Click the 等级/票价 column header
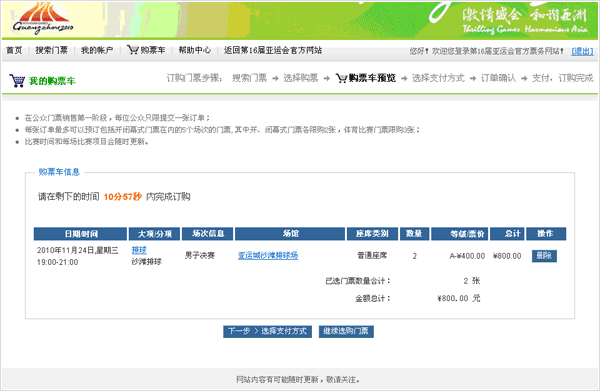The image size is (600, 391). [x=459, y=234]
